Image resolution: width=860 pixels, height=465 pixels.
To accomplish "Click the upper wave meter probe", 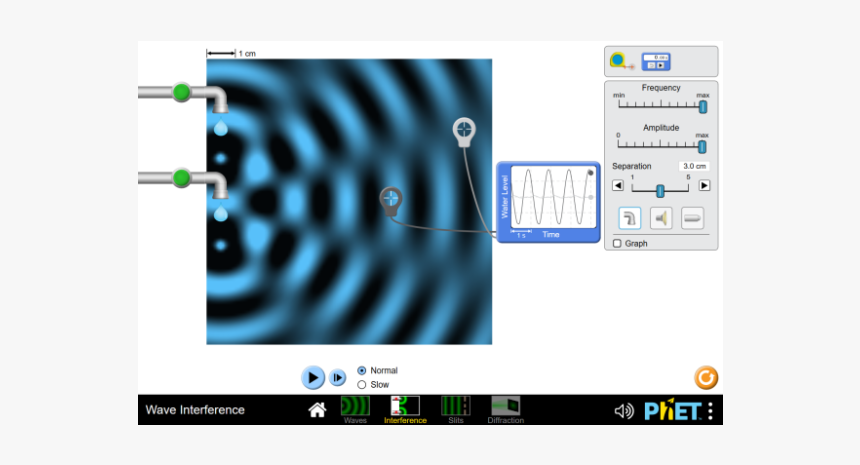I will pyautogui.click(x=464, y=131).
